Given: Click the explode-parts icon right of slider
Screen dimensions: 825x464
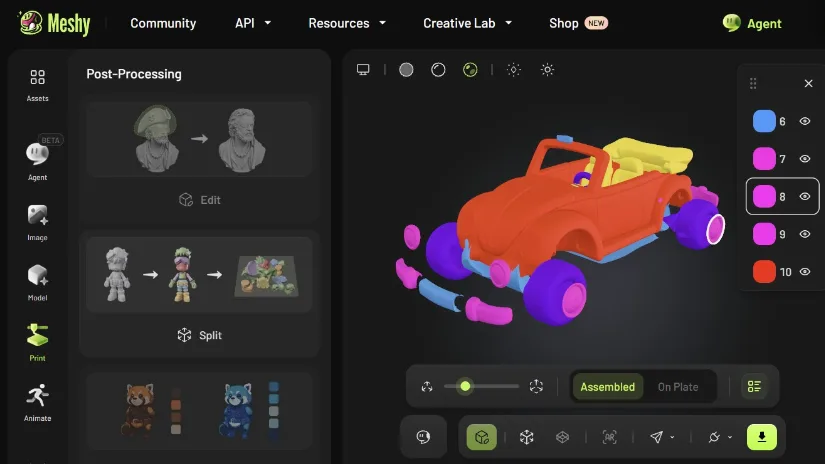Looking at the screenshot, I should pyautogui.click(x=536, y=387).
